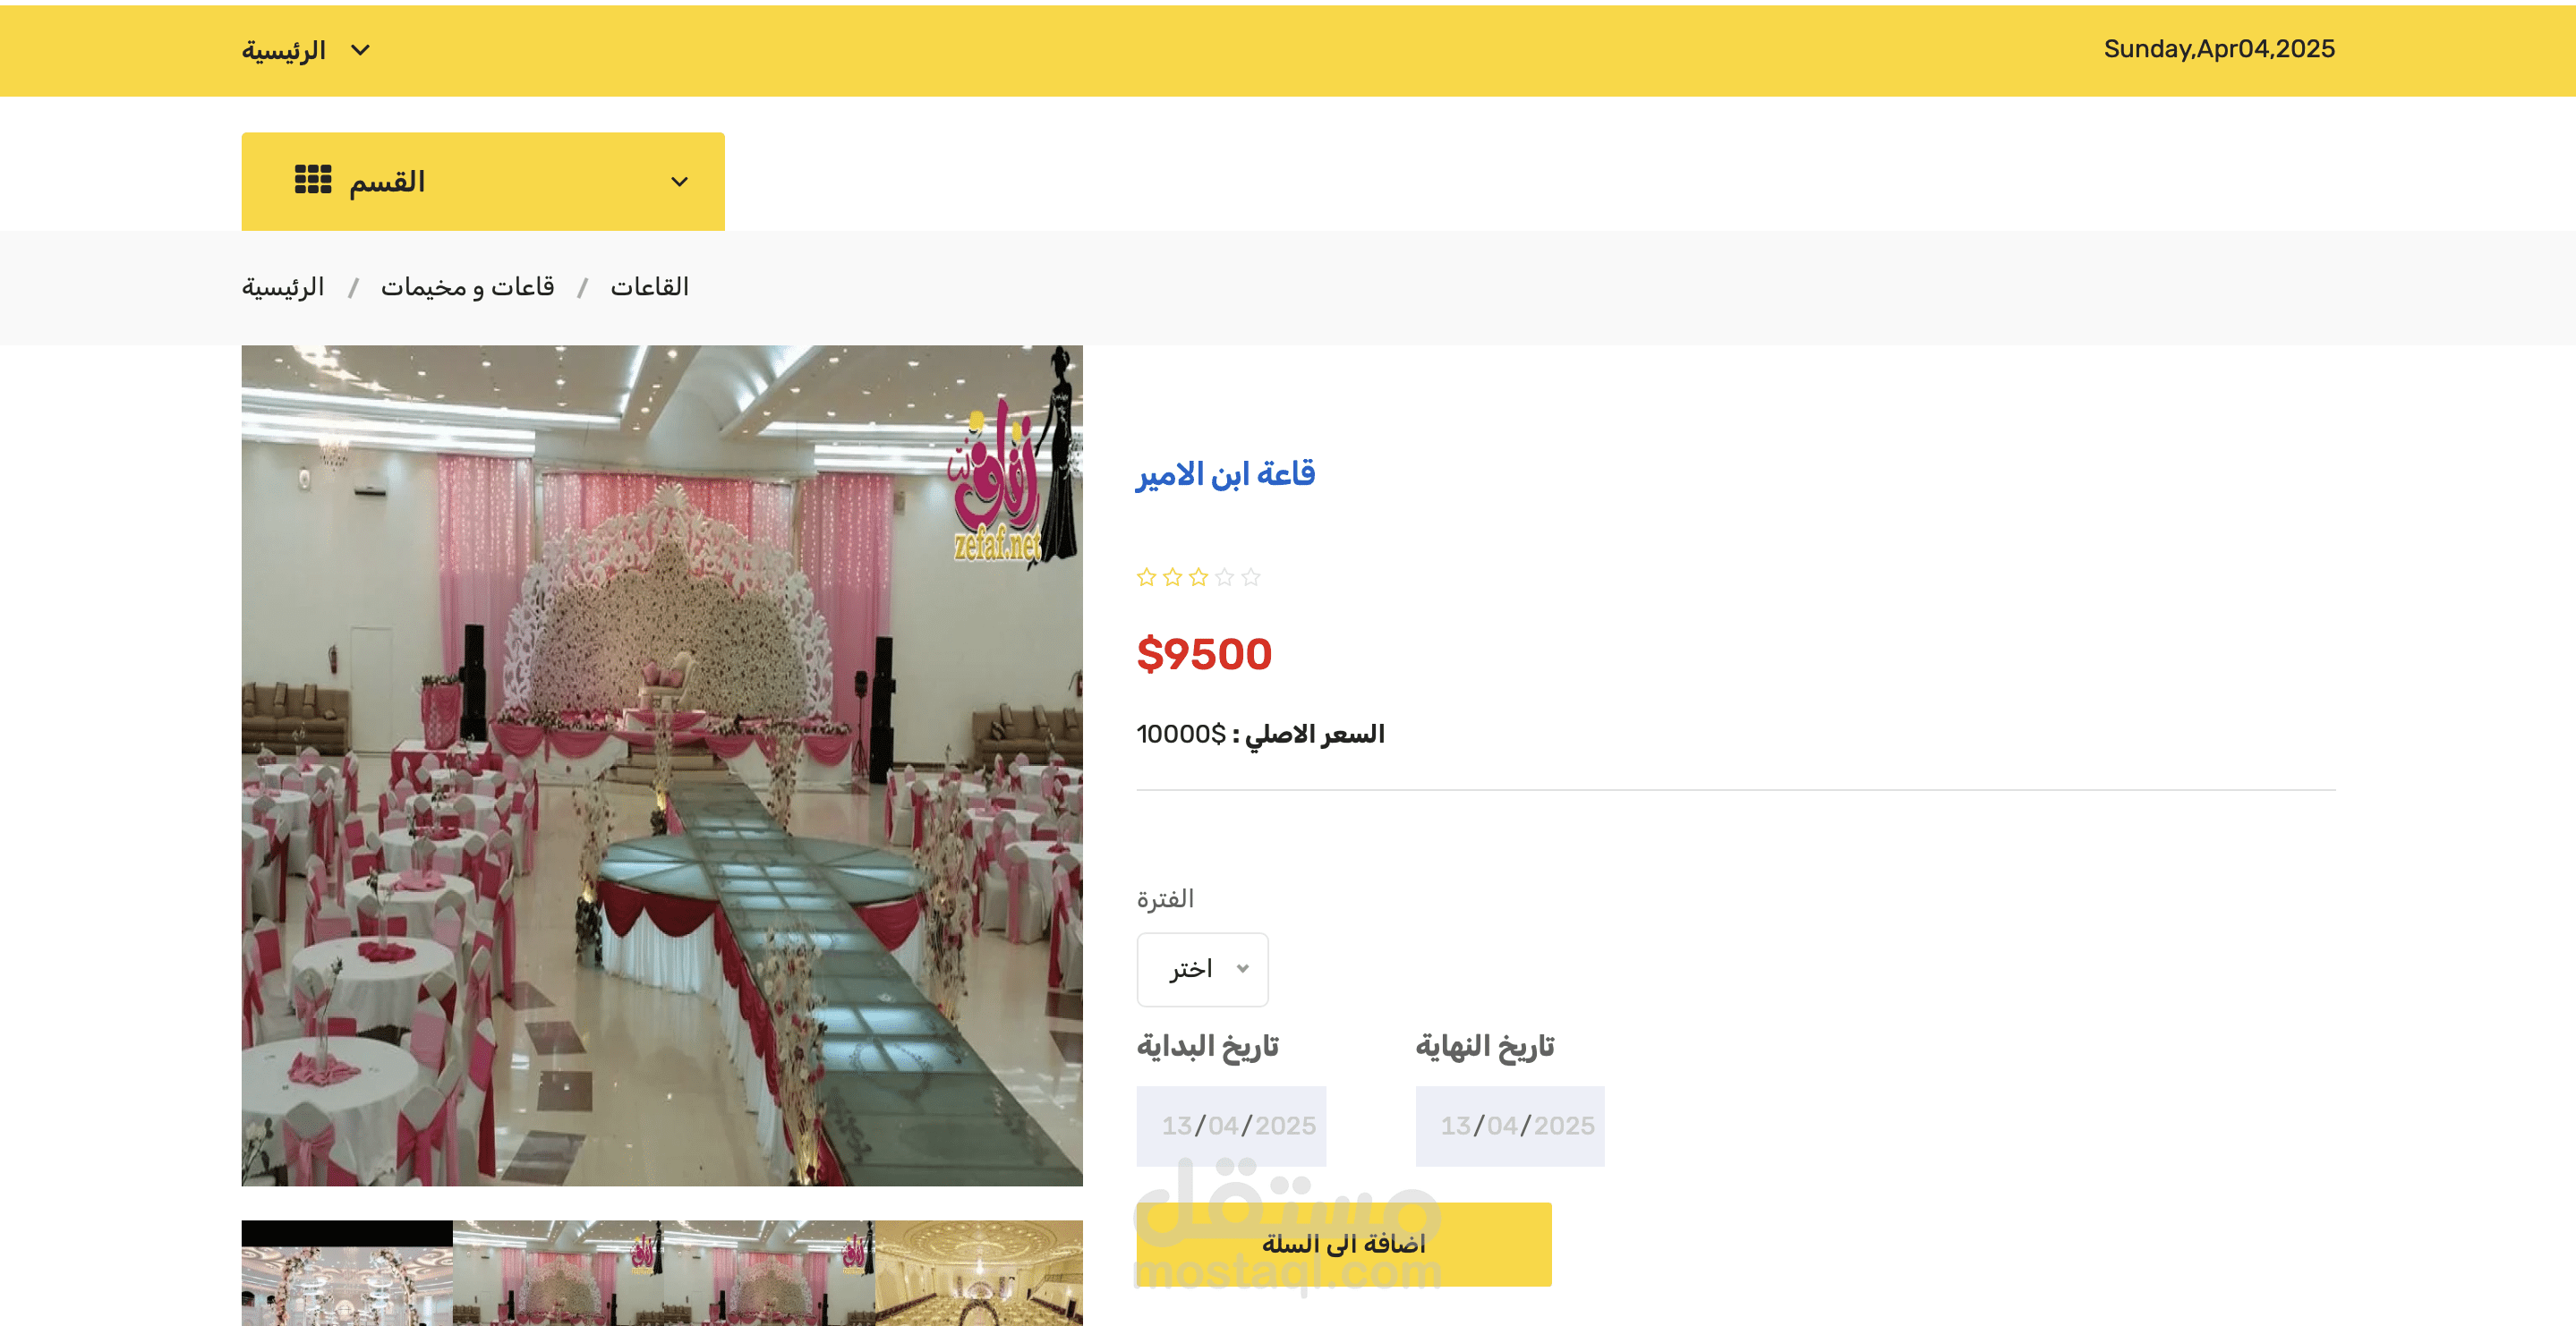
Task: Open the القاعات breadcrumb item
Action: pos(650,287)
